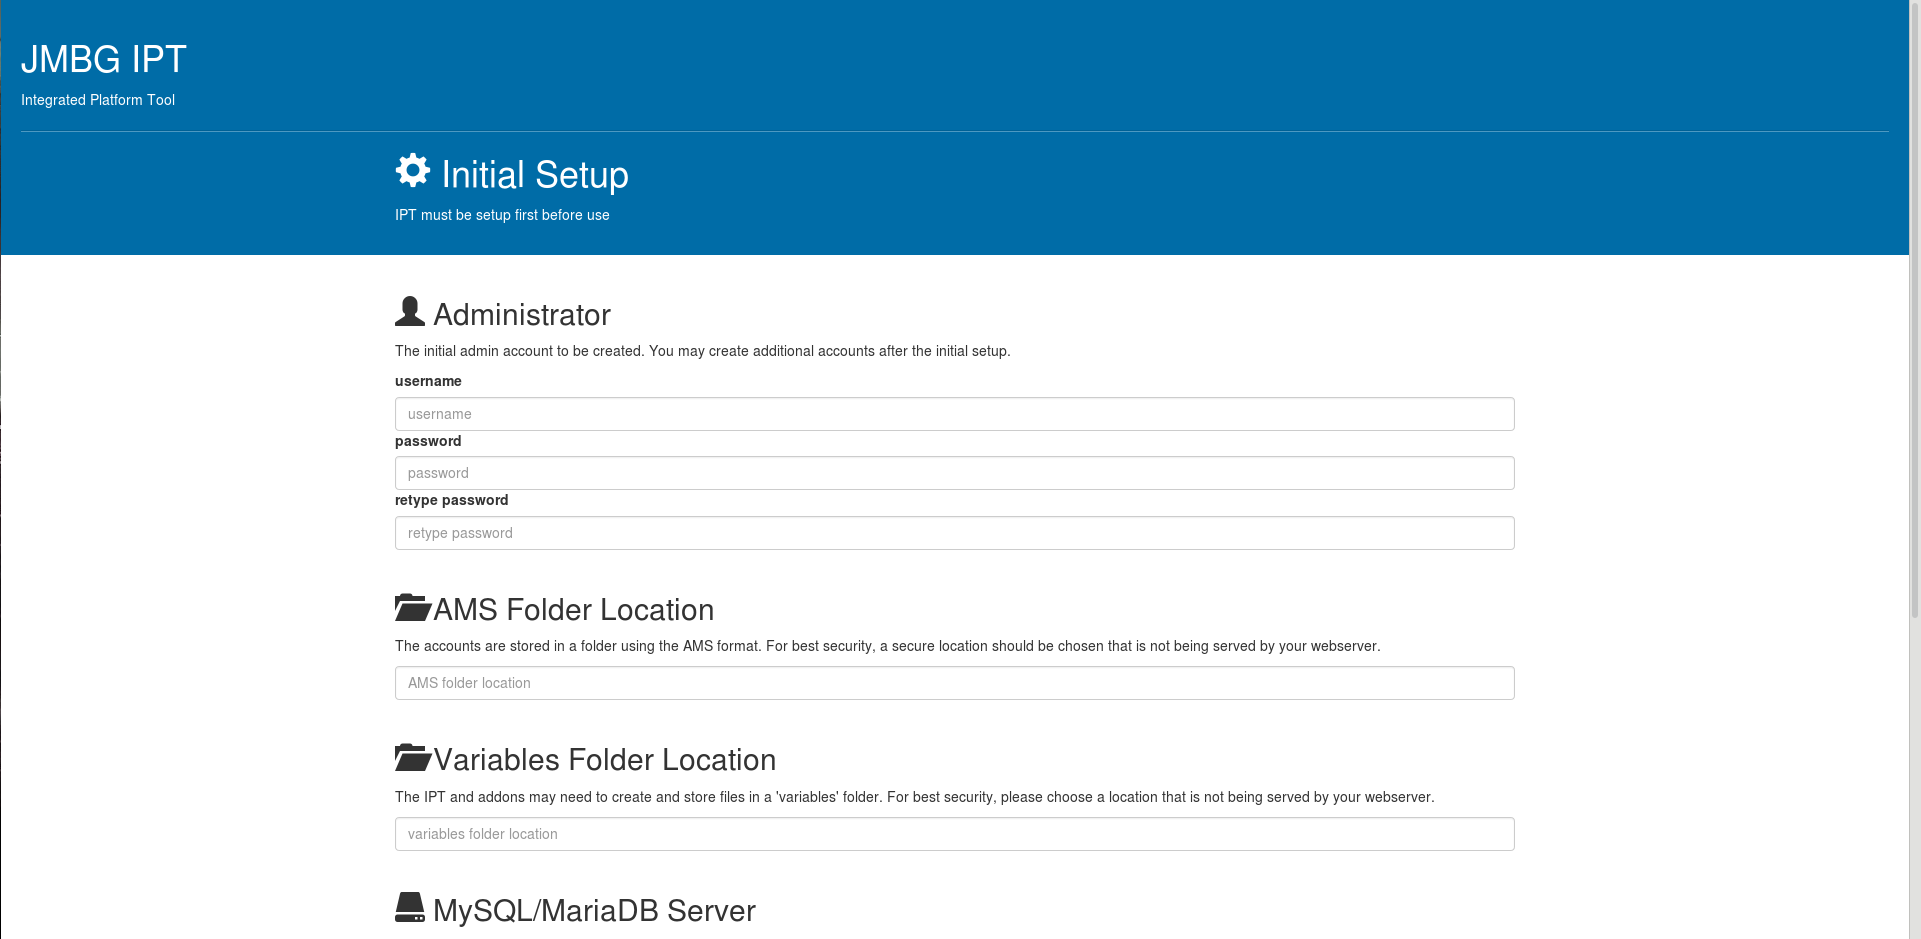
Task: Click the AMS Folder Location heading
Action: pos(574,610)
